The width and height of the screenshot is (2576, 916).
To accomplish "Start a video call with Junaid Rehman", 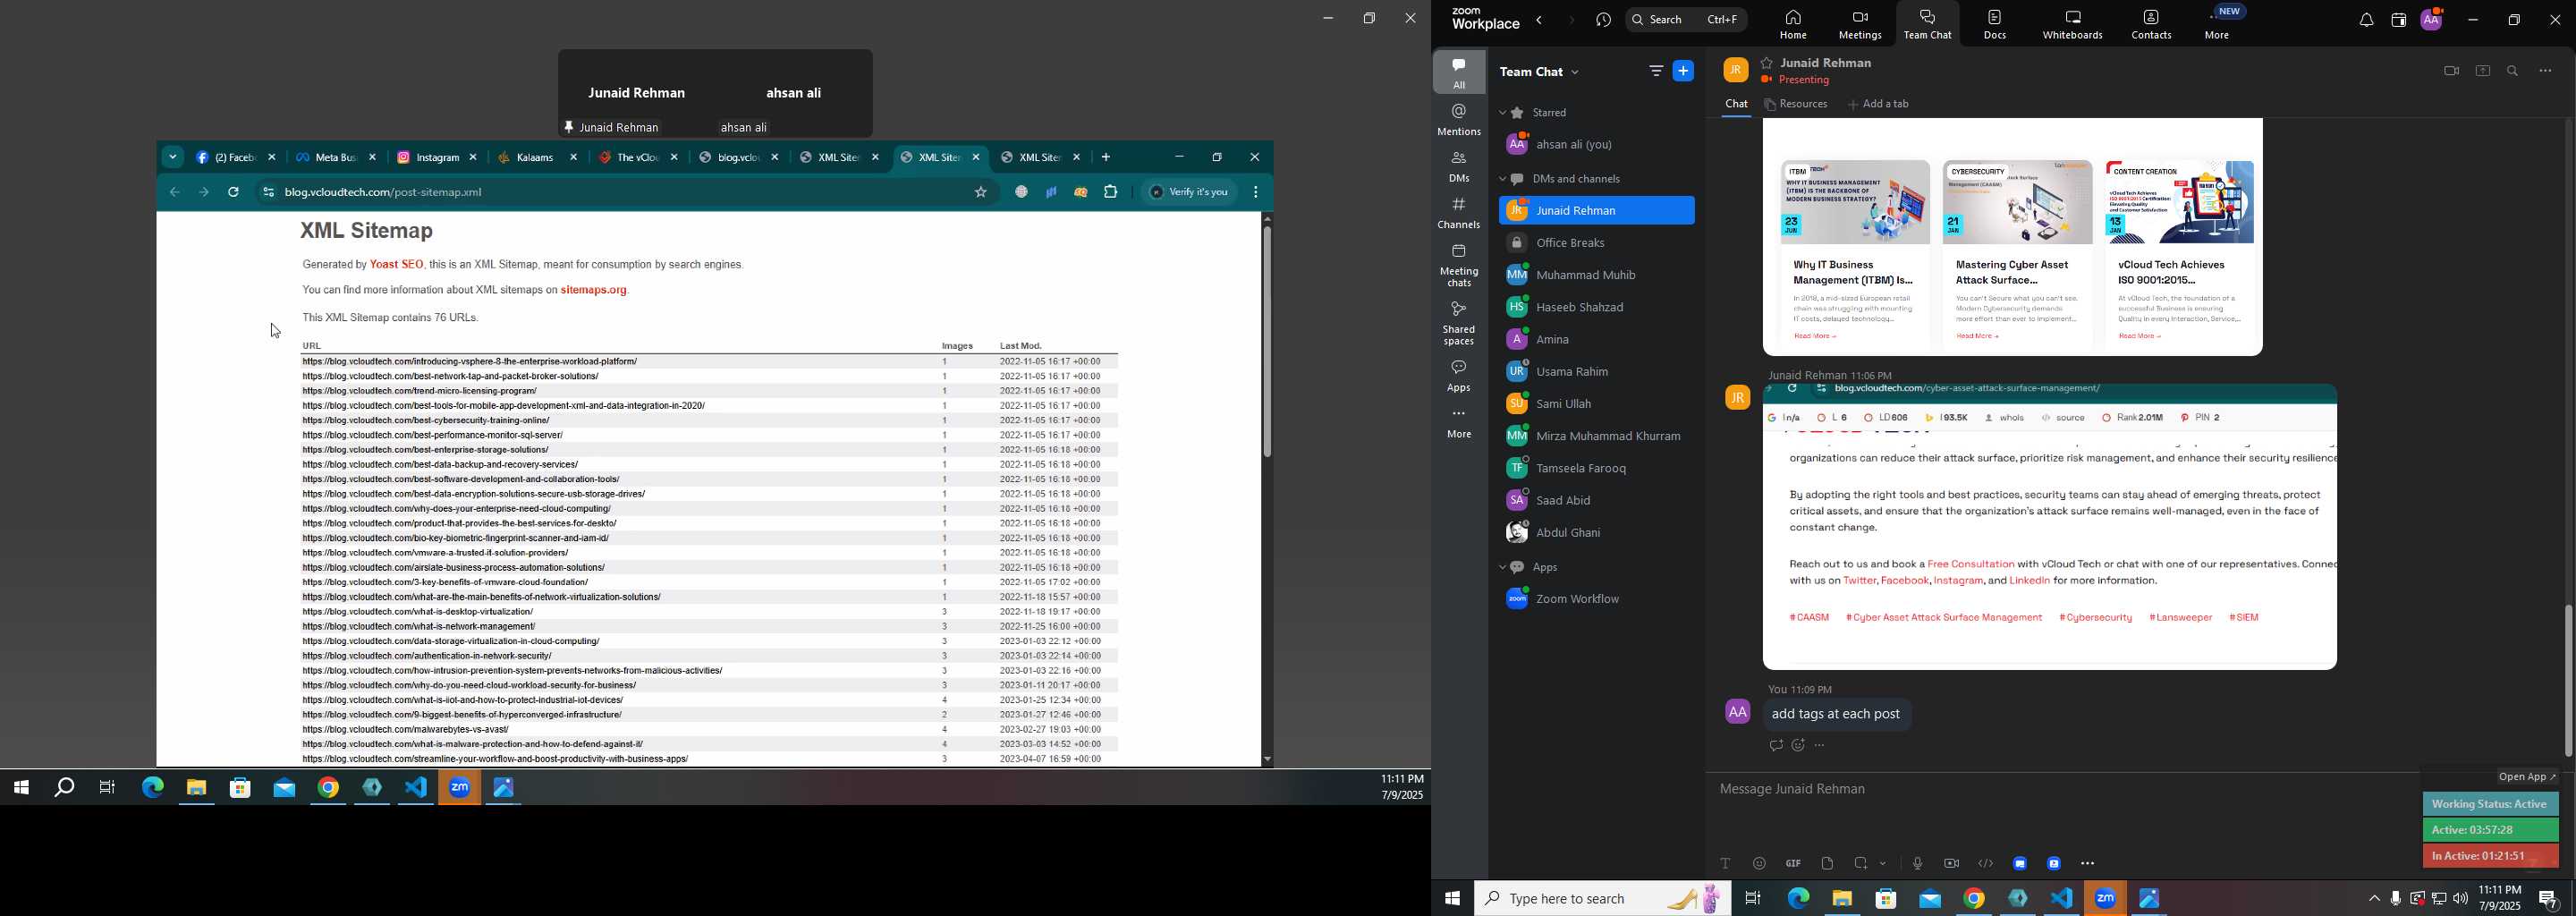I will (x=2450, y=71).
